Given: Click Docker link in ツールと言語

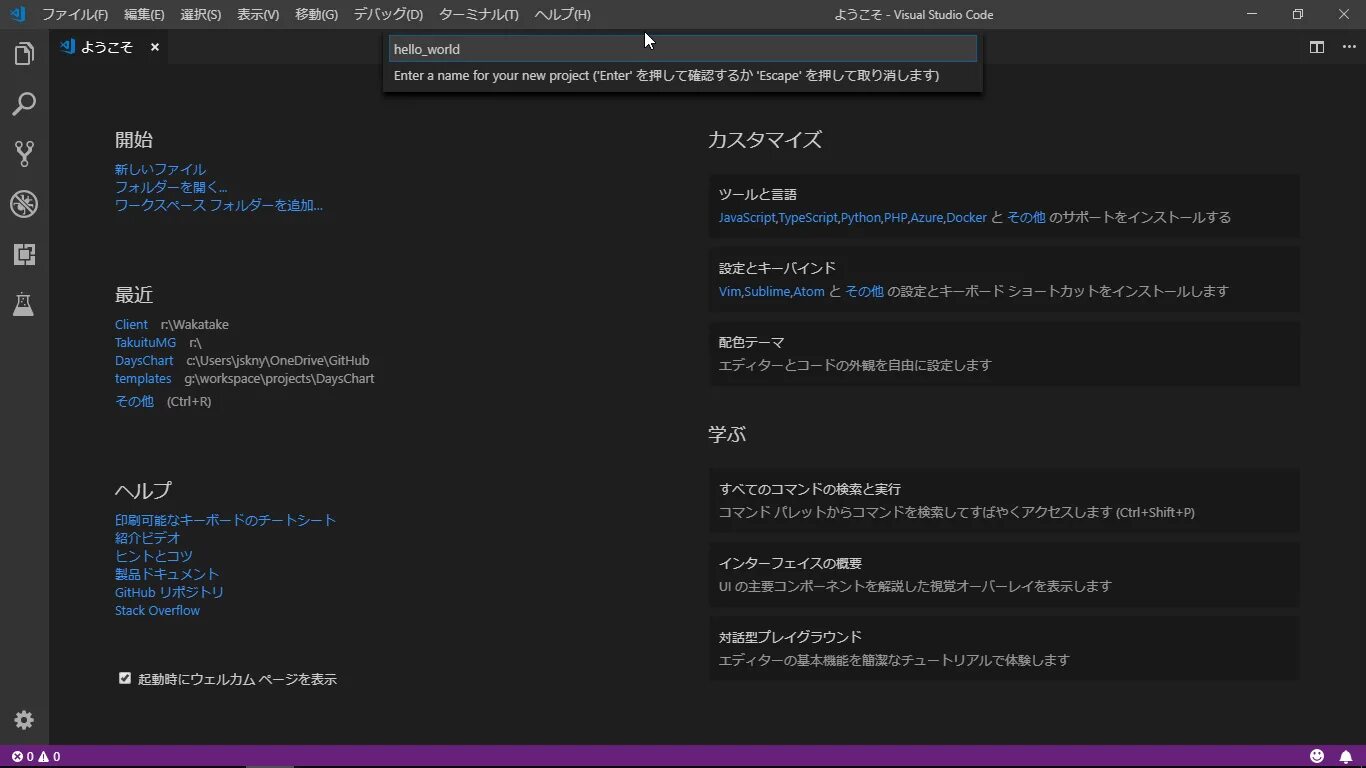Looking at the screenshot, I should (x=967, y=217).
